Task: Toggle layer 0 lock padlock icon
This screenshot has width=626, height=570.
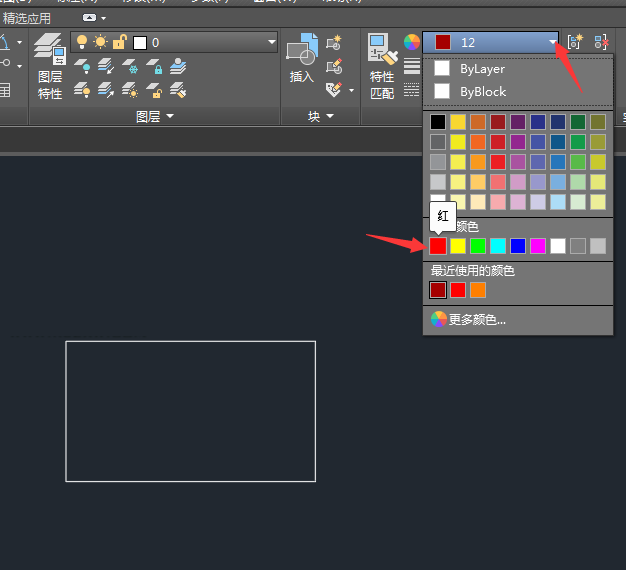Action: point(119,42)
